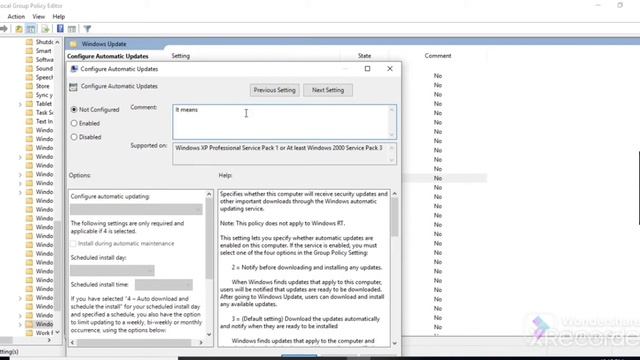Click Comment box scroll up arrow
This screenshot has height=360, width=640.
(391, 109)
